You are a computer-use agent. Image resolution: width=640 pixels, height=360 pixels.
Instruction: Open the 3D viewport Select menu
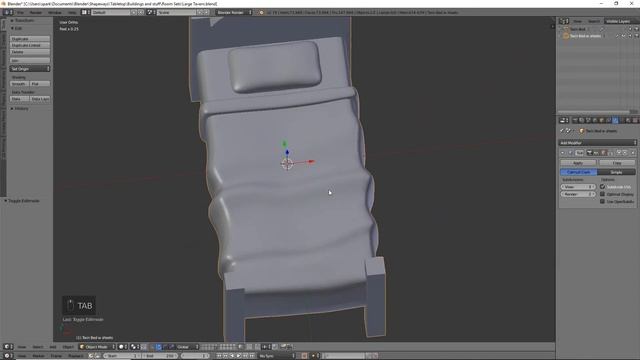pos(38,347)
